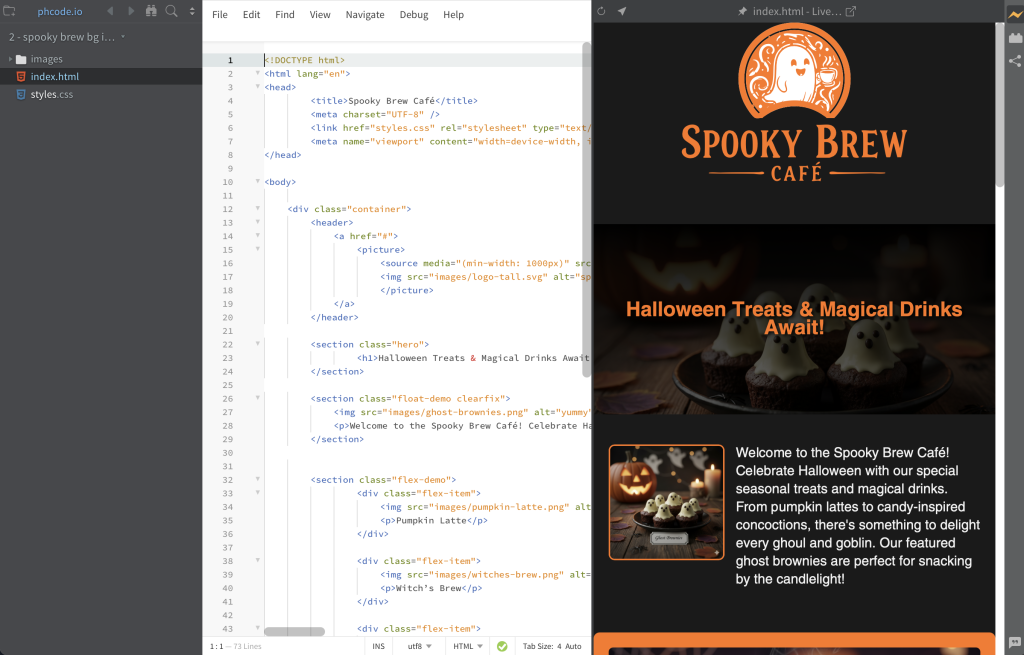Toggle INS insert mode in status bar
The image size is (1024, 655).
coord(379,646)
